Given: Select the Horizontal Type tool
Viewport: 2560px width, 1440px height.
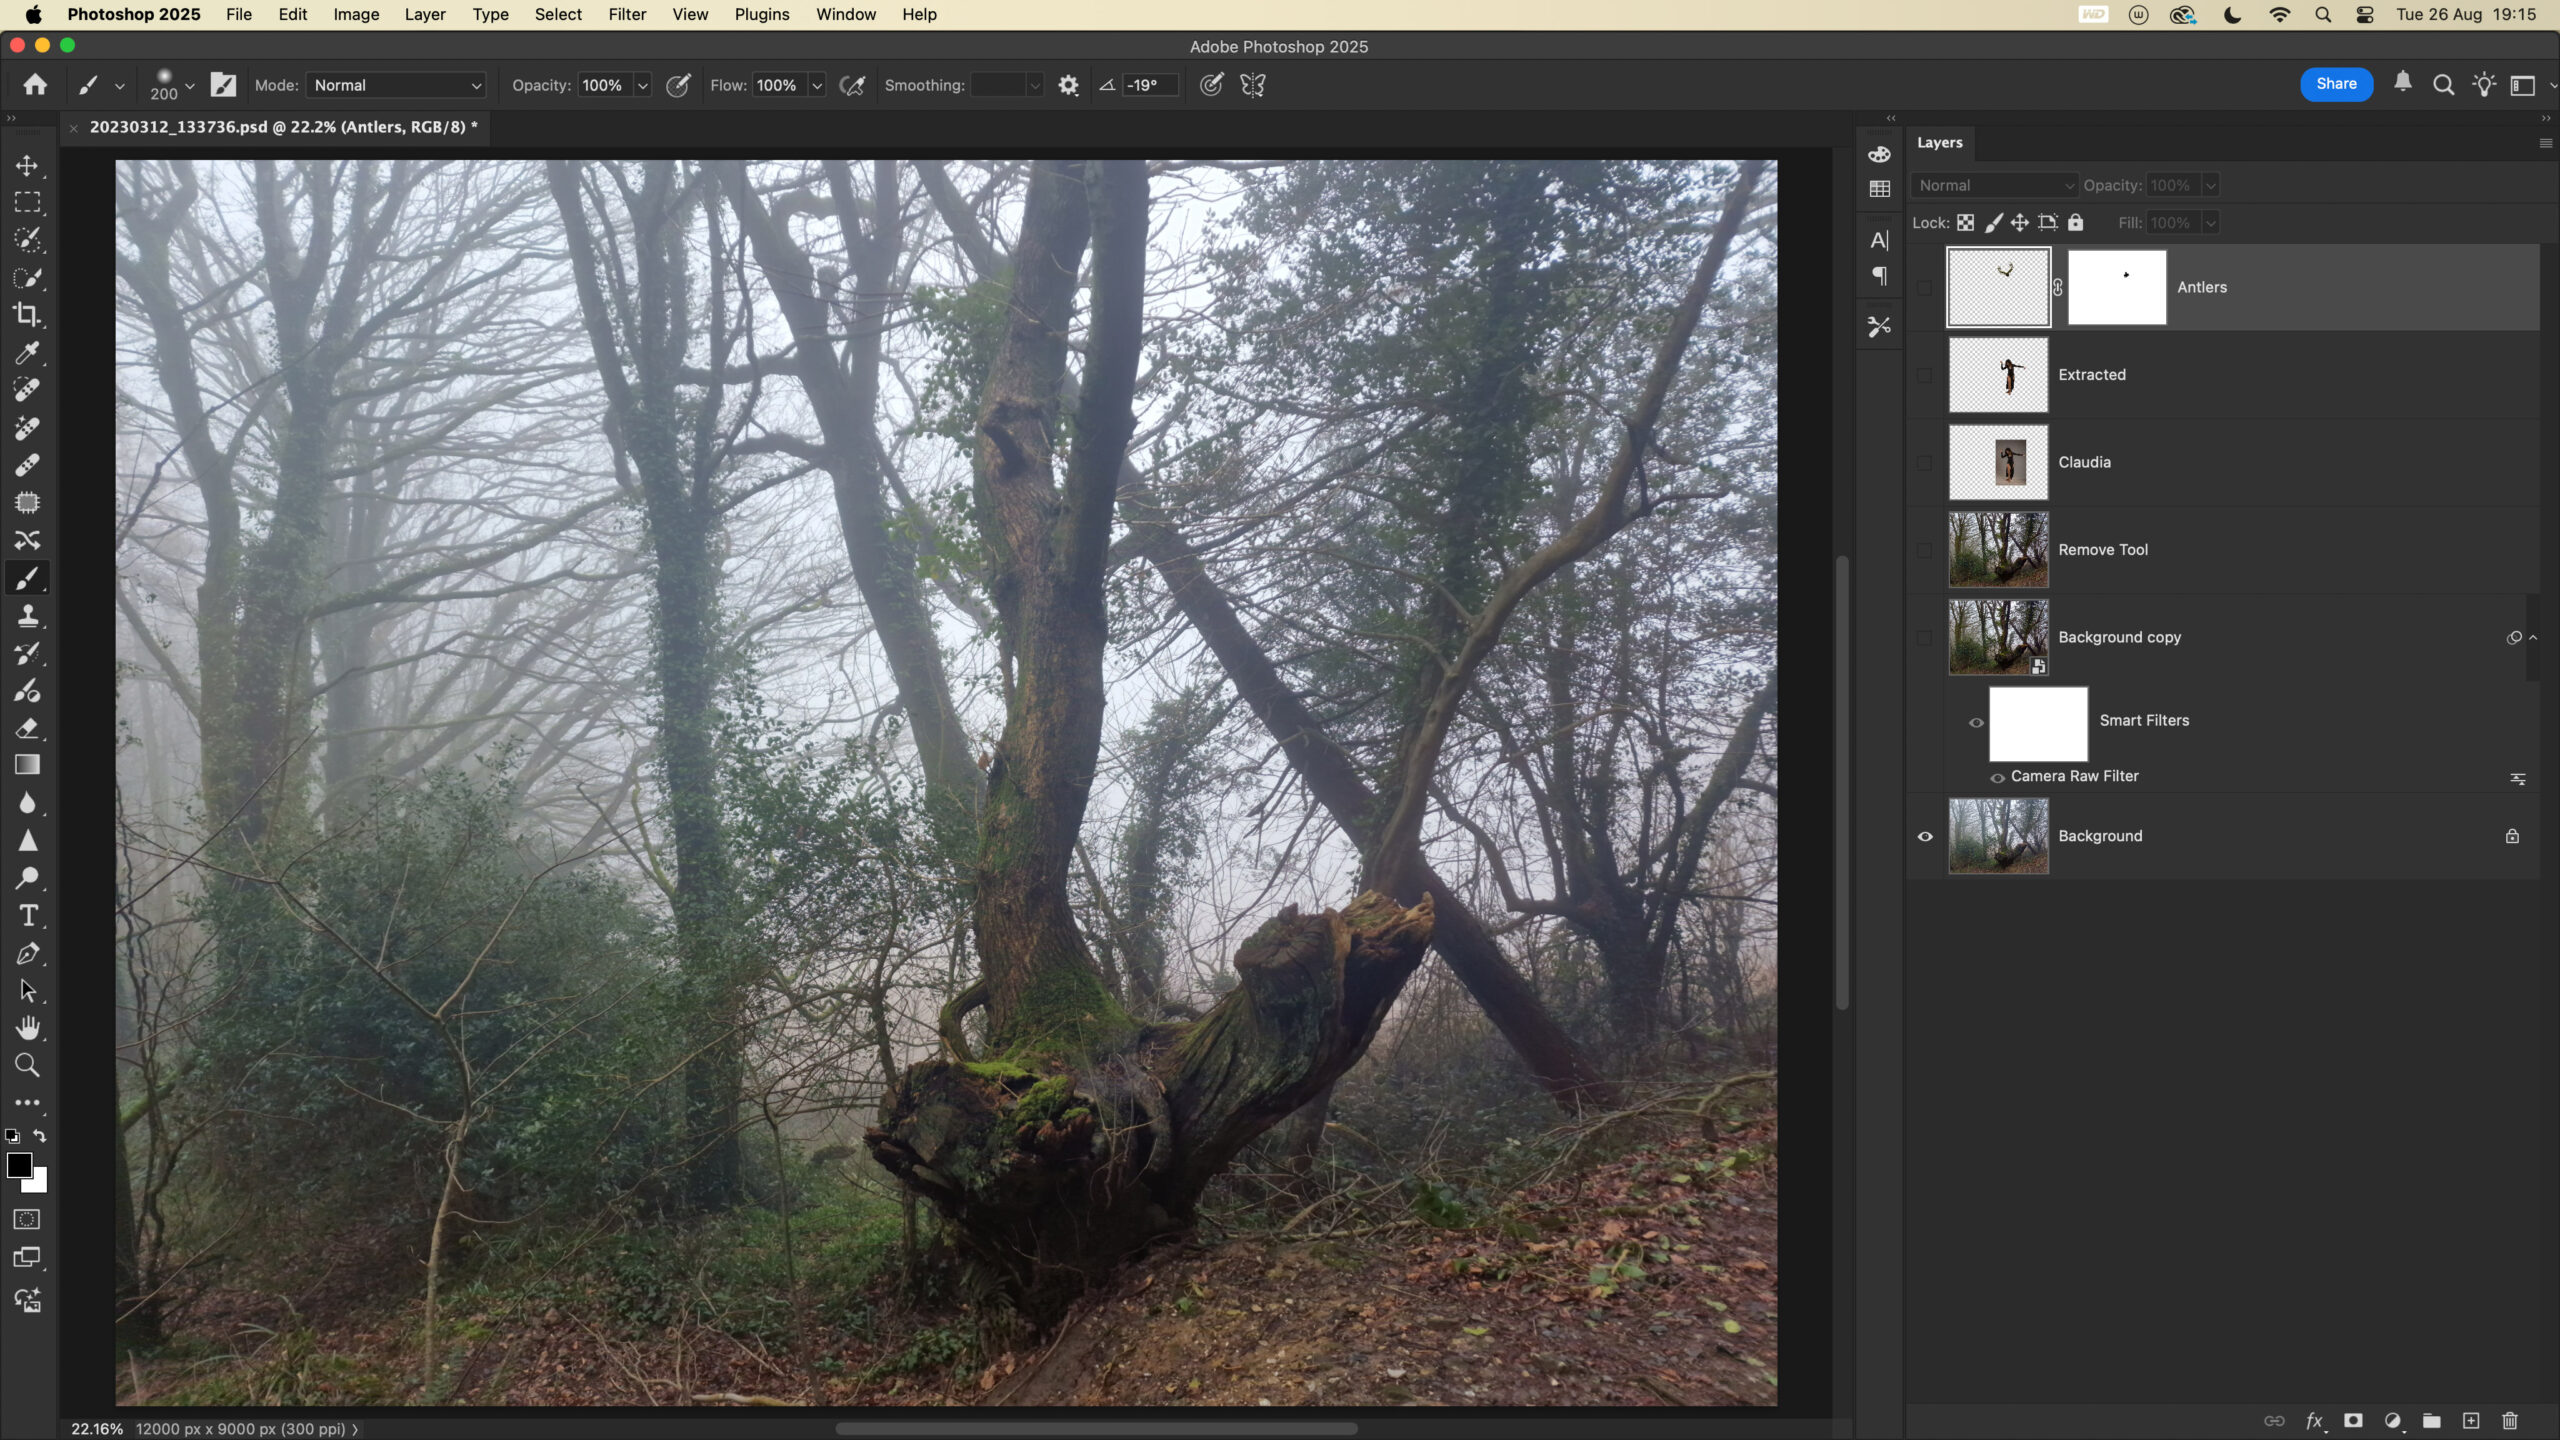Looking at the screenshot, I should [27, 916].
